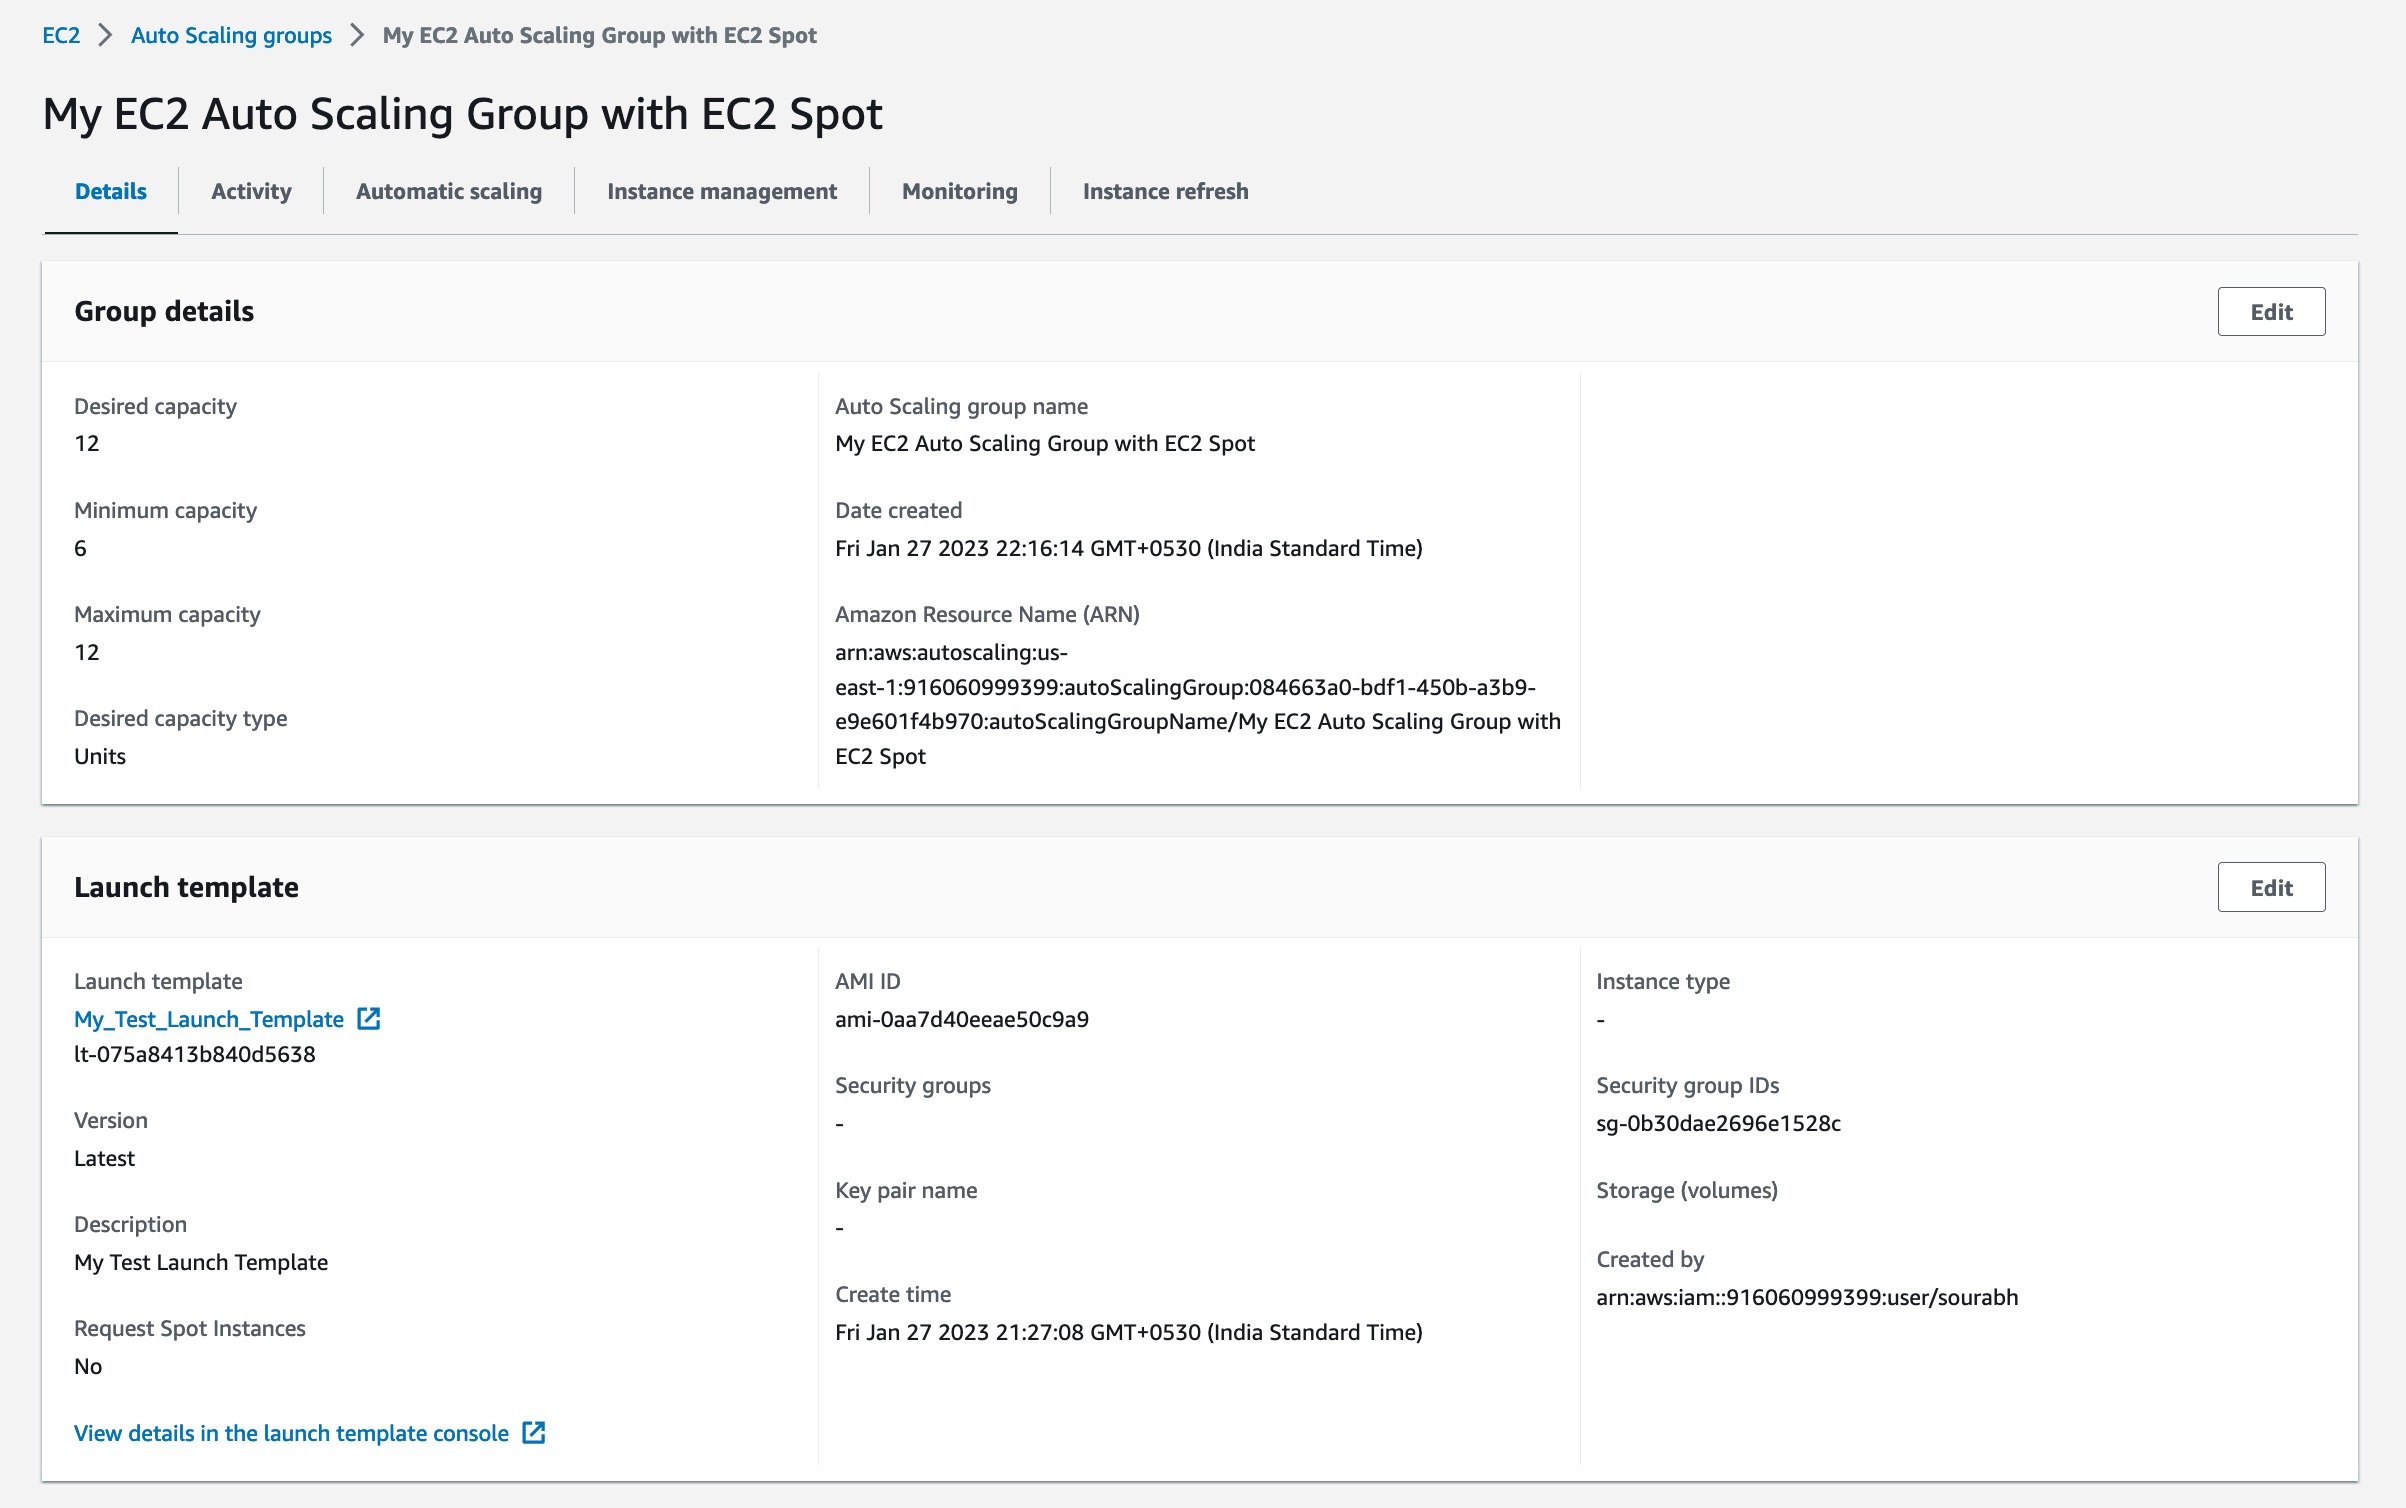Open Auto Scaling groups breadcrumb link
This screenshot has width=2406, height=1508.
[231, 35]
